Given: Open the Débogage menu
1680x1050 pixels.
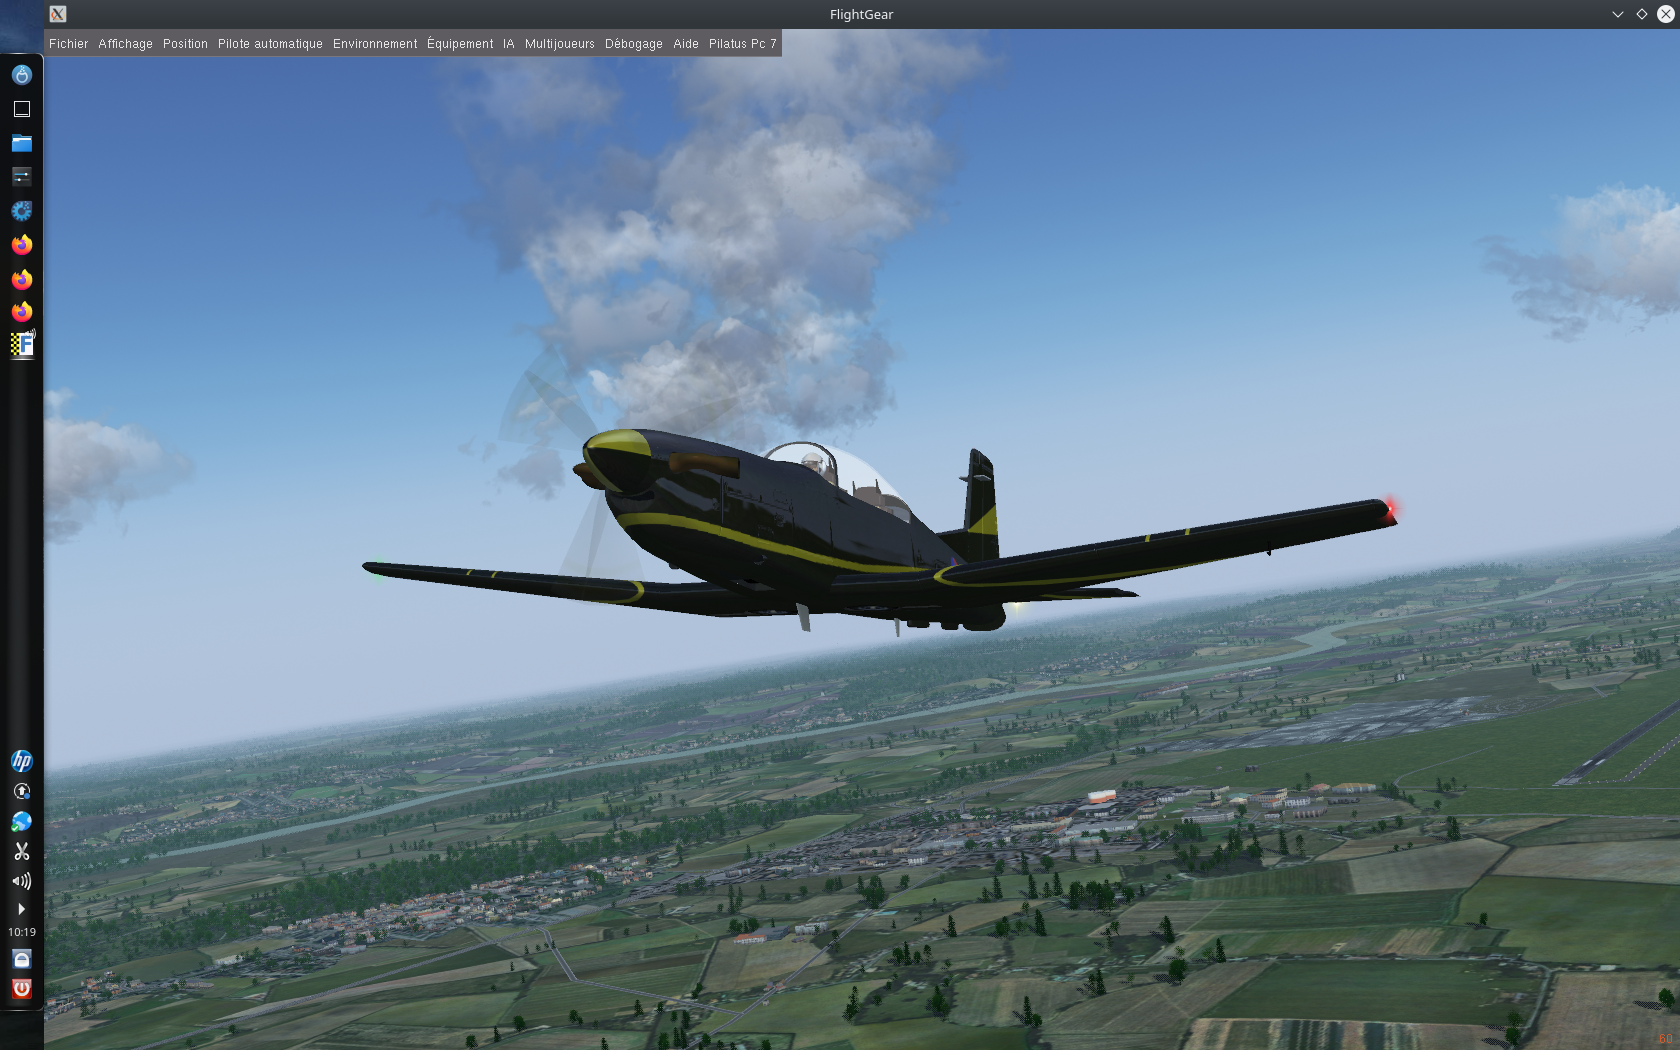Looking at the screenshot, I should [x=634, y=44].
